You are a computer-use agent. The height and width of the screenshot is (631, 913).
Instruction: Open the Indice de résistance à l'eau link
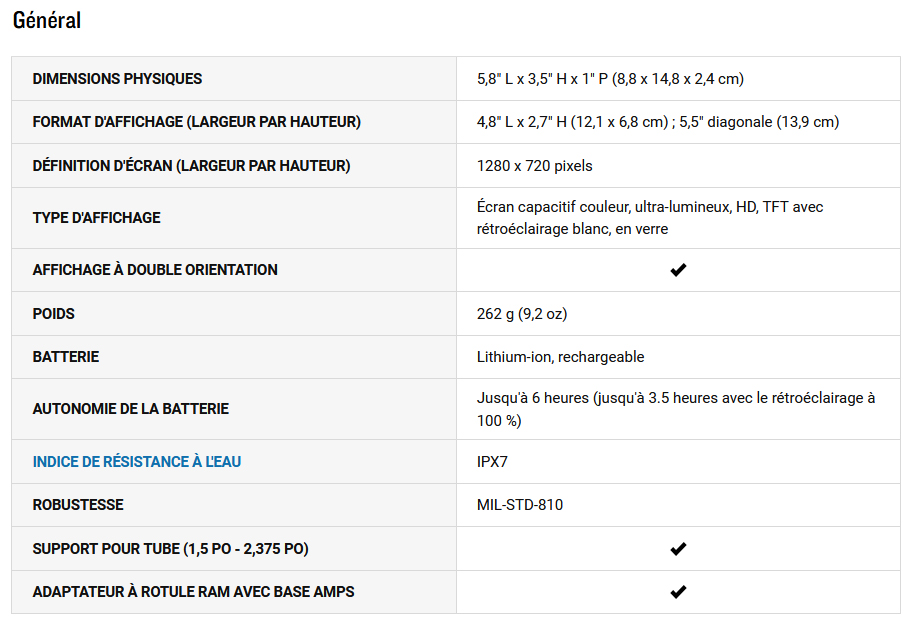pos(137,462)
